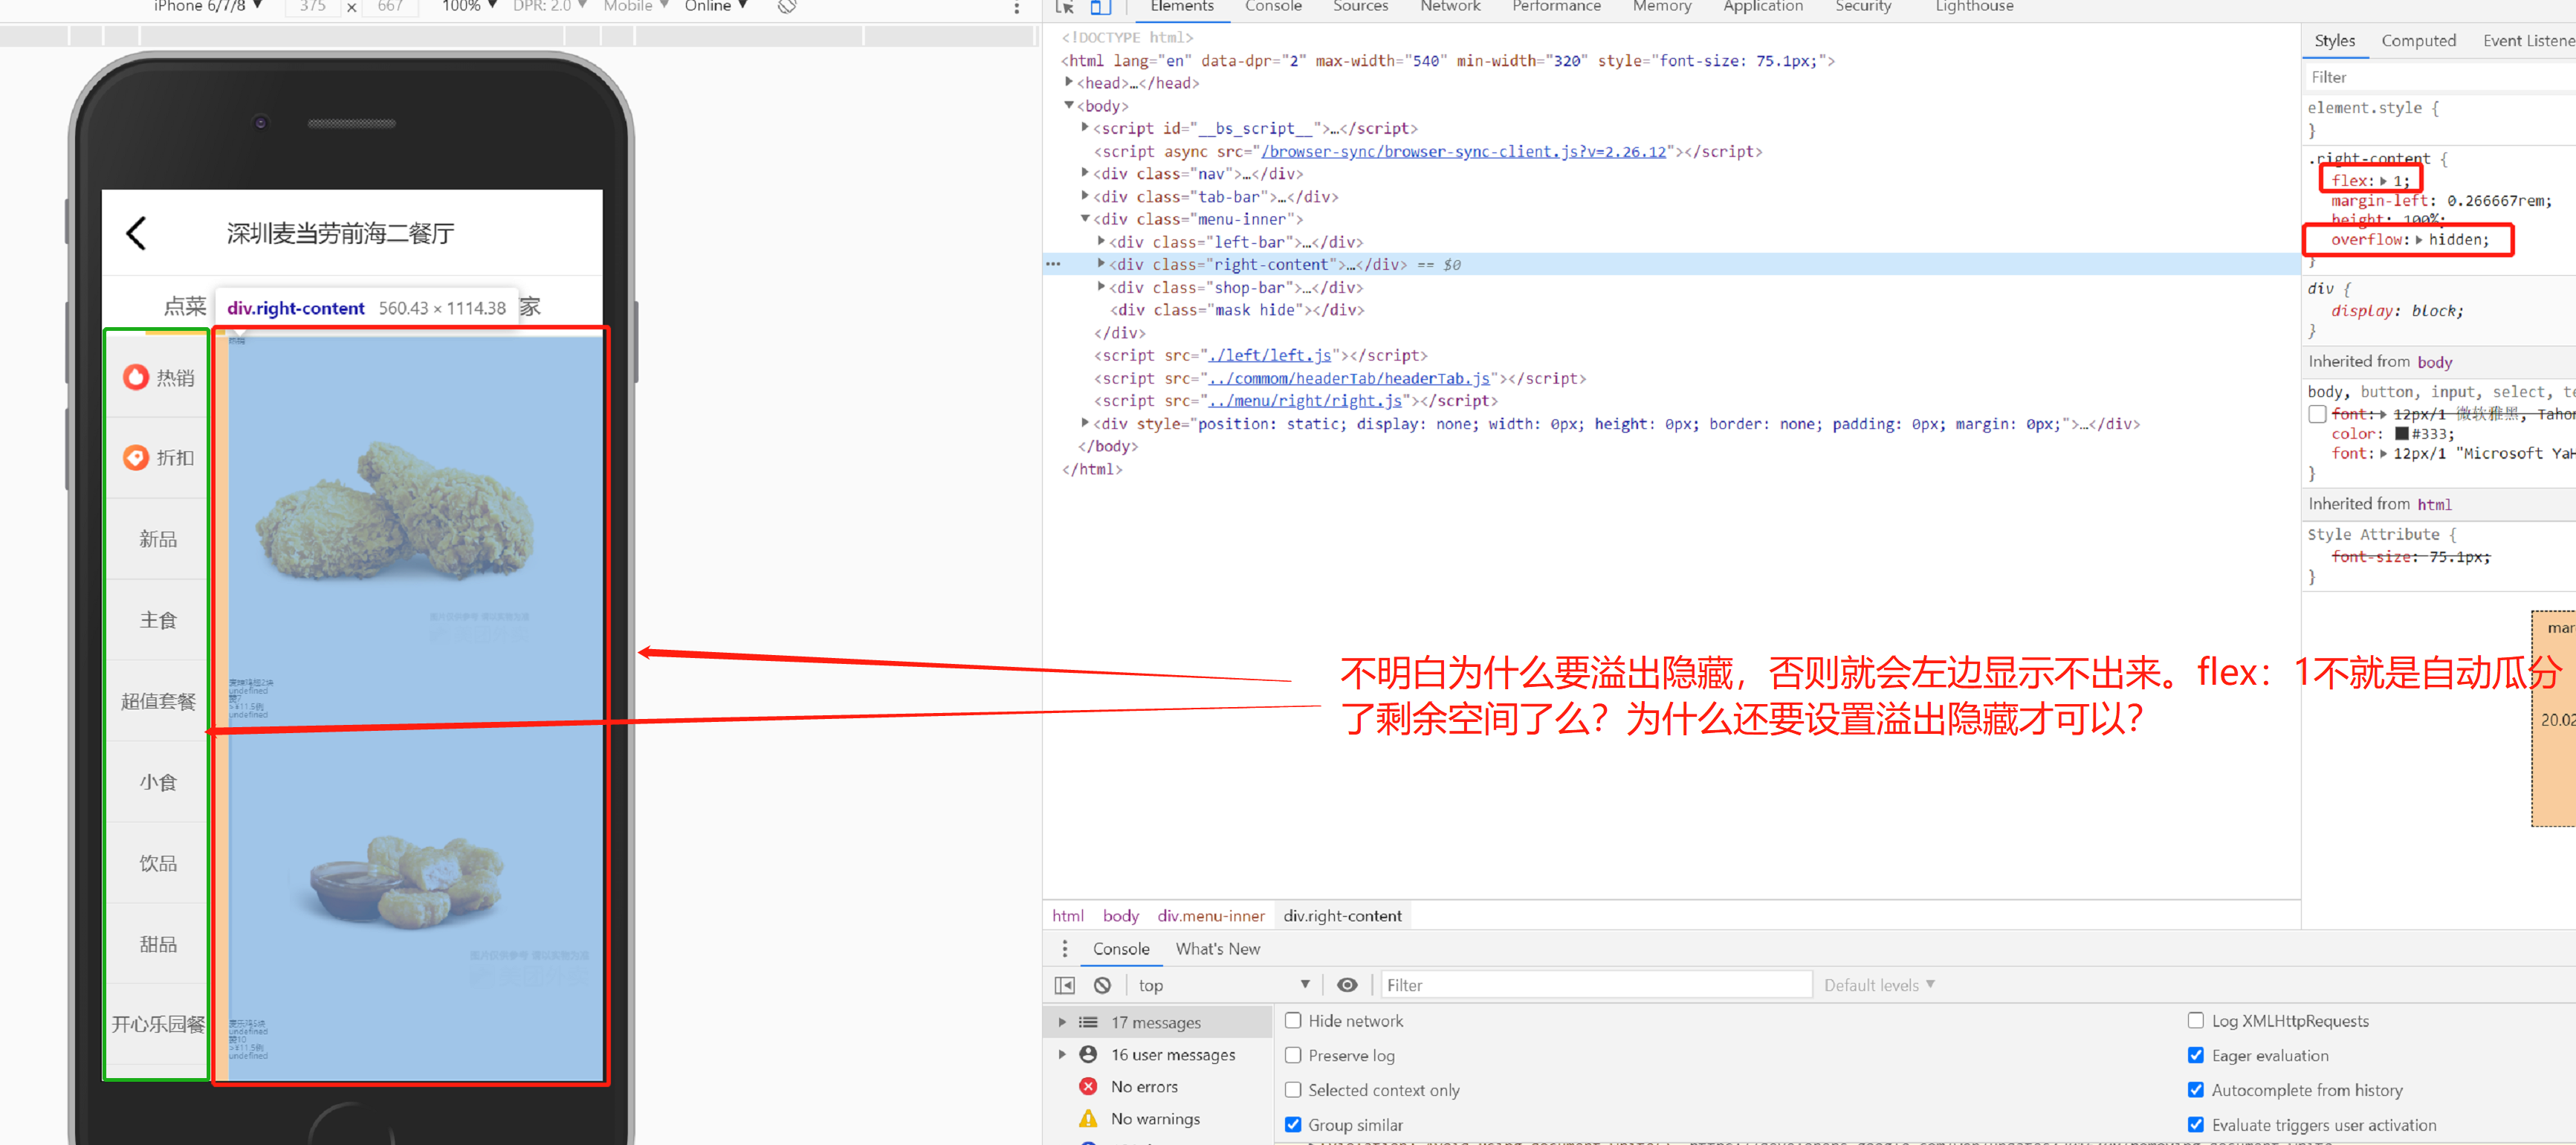Click the back arrow in phone header
Image resolution: width=2576 pixels, height=1145 pixels.
[137, 233]
